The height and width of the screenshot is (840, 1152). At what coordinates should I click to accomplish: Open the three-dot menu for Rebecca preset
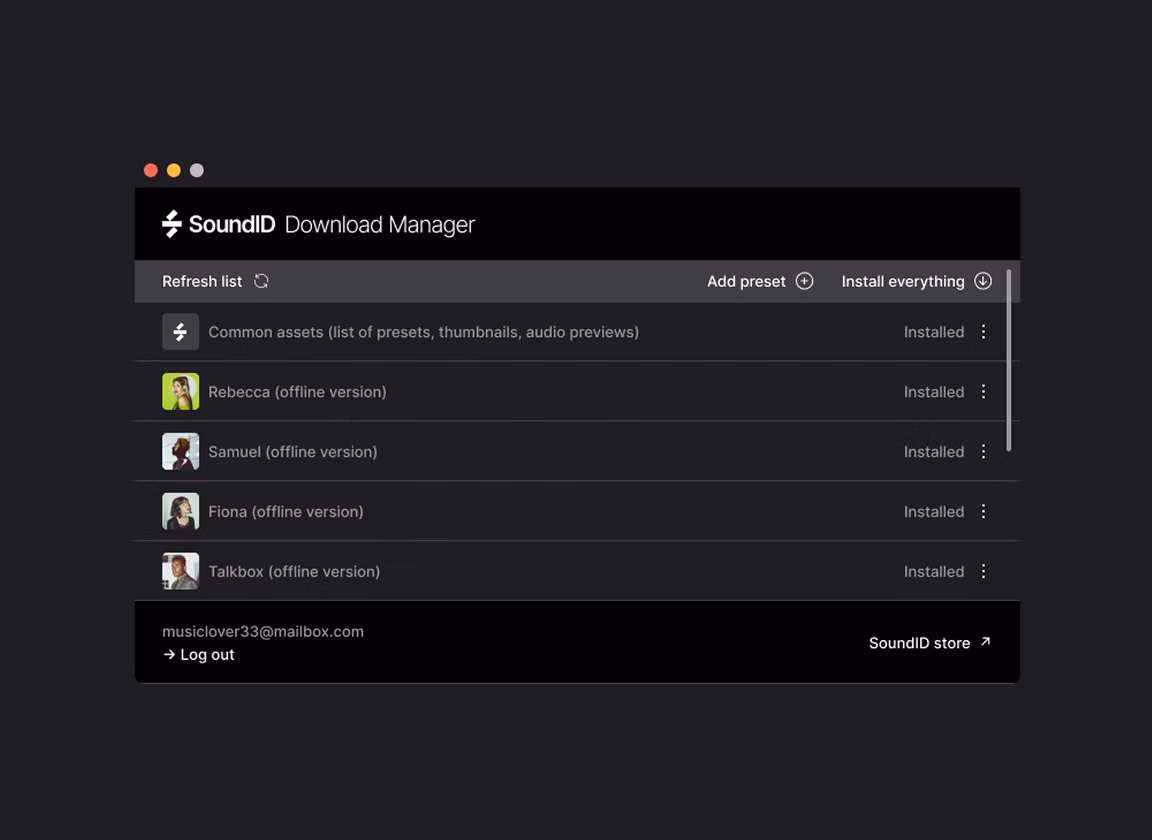(x=983, y=391)
